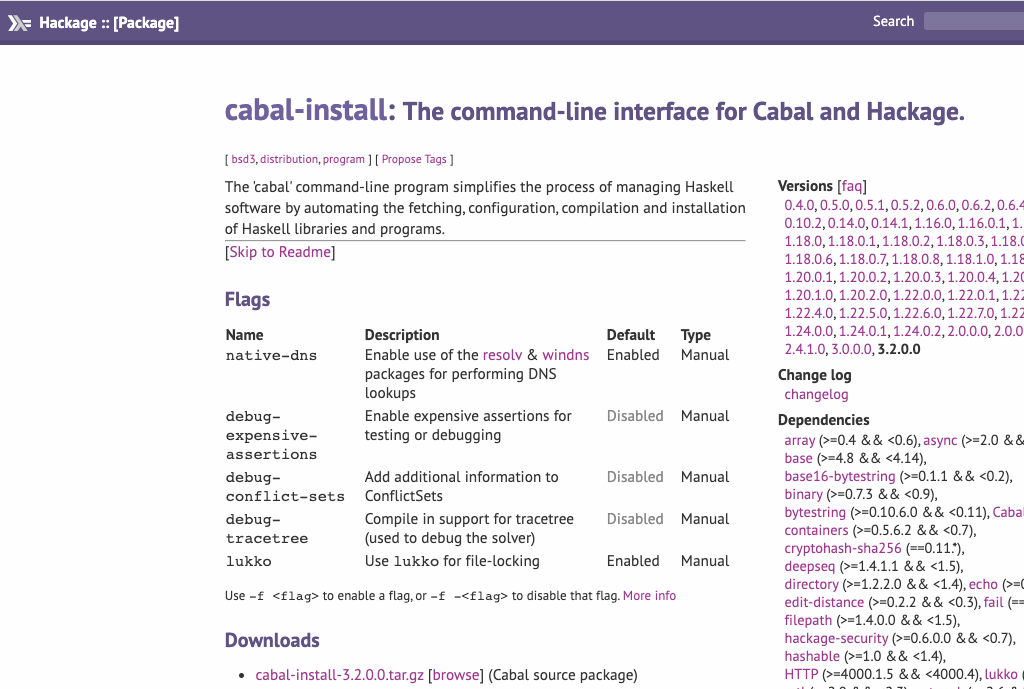
Task: Open version 1.20.2.0
Action: (x=863, y=295)
